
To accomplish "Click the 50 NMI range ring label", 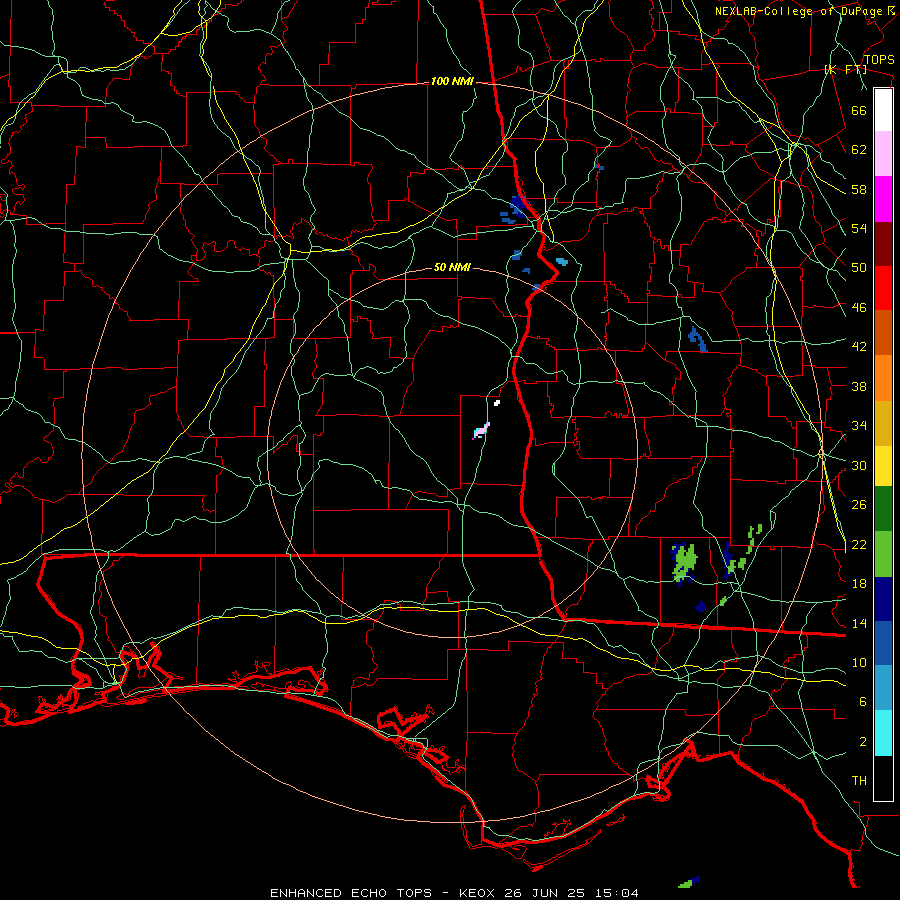I will point(452,267).
